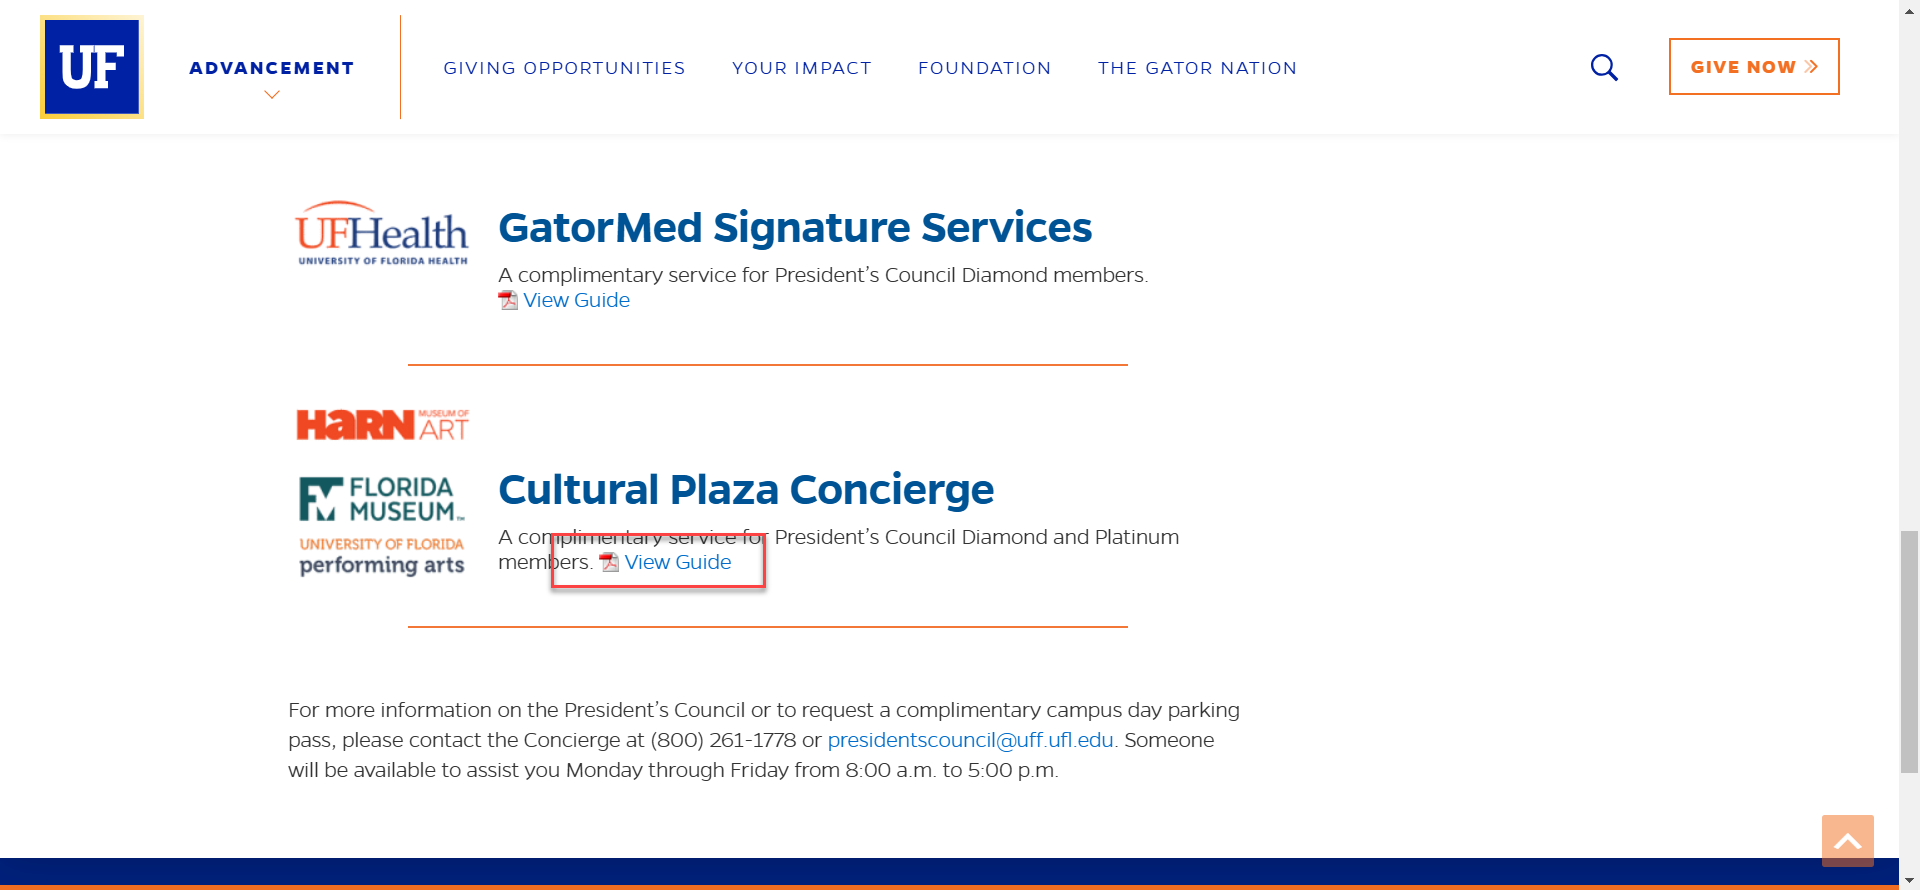1920x890 pixels.
Task: Click the UF Health logo
Action: point(382,234)
